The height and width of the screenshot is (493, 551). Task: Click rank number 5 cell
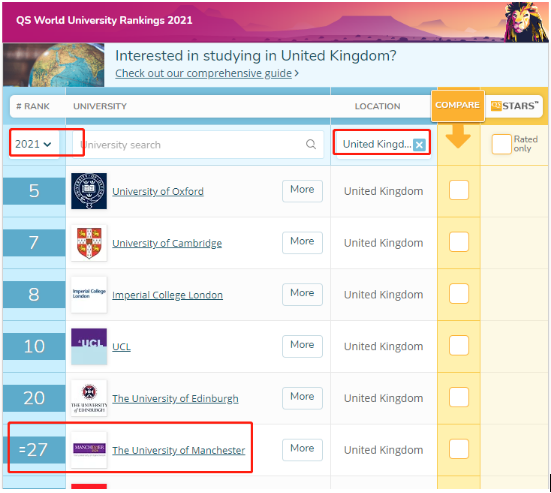tap(34, 191)
